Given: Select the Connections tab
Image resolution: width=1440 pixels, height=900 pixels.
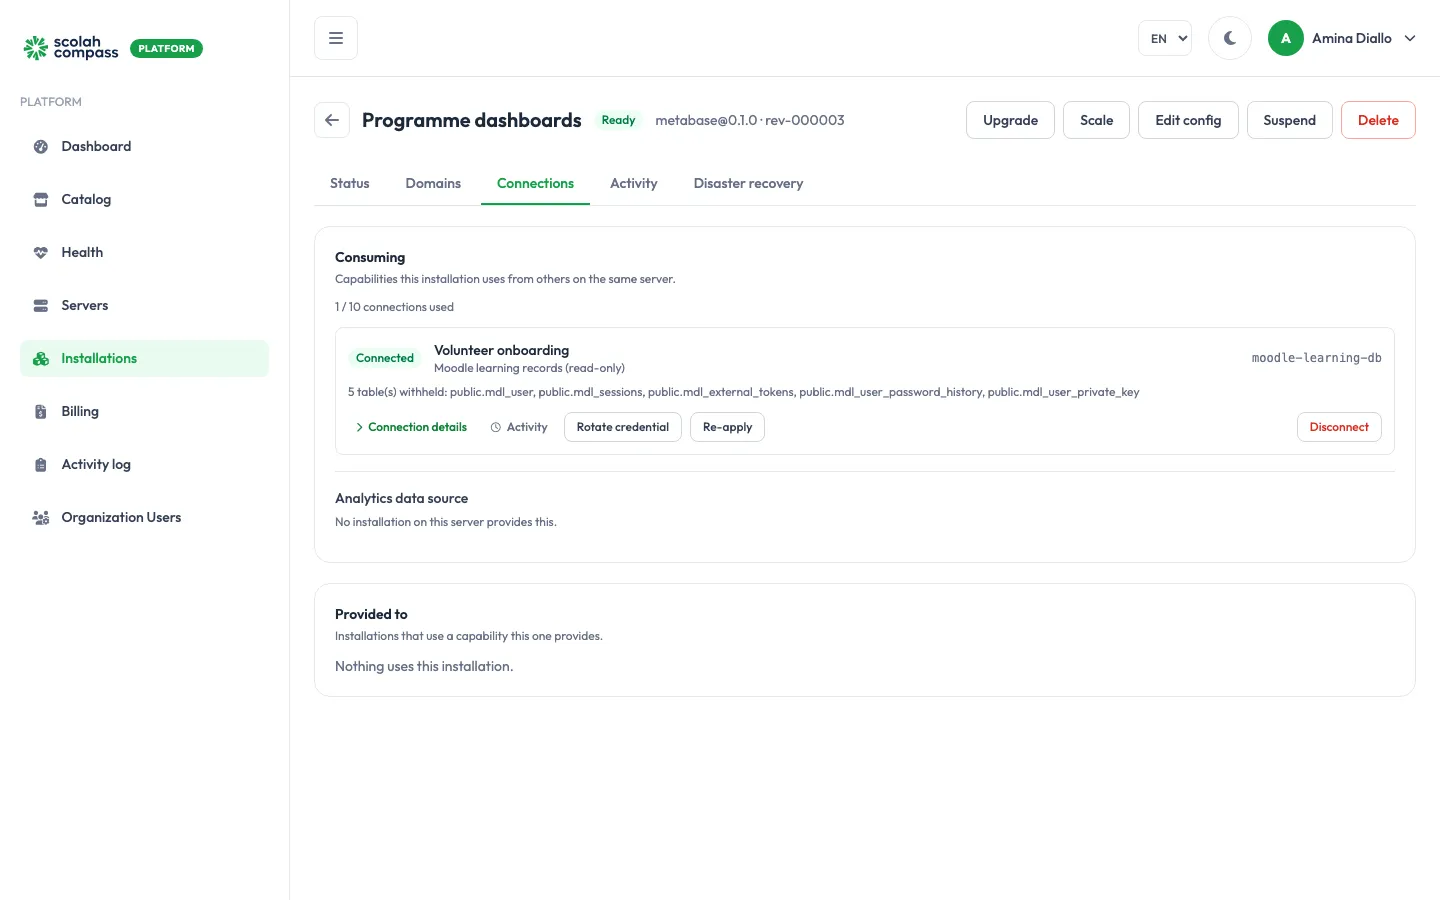Looking at the screenshot, I should click(x=535, y=183).
